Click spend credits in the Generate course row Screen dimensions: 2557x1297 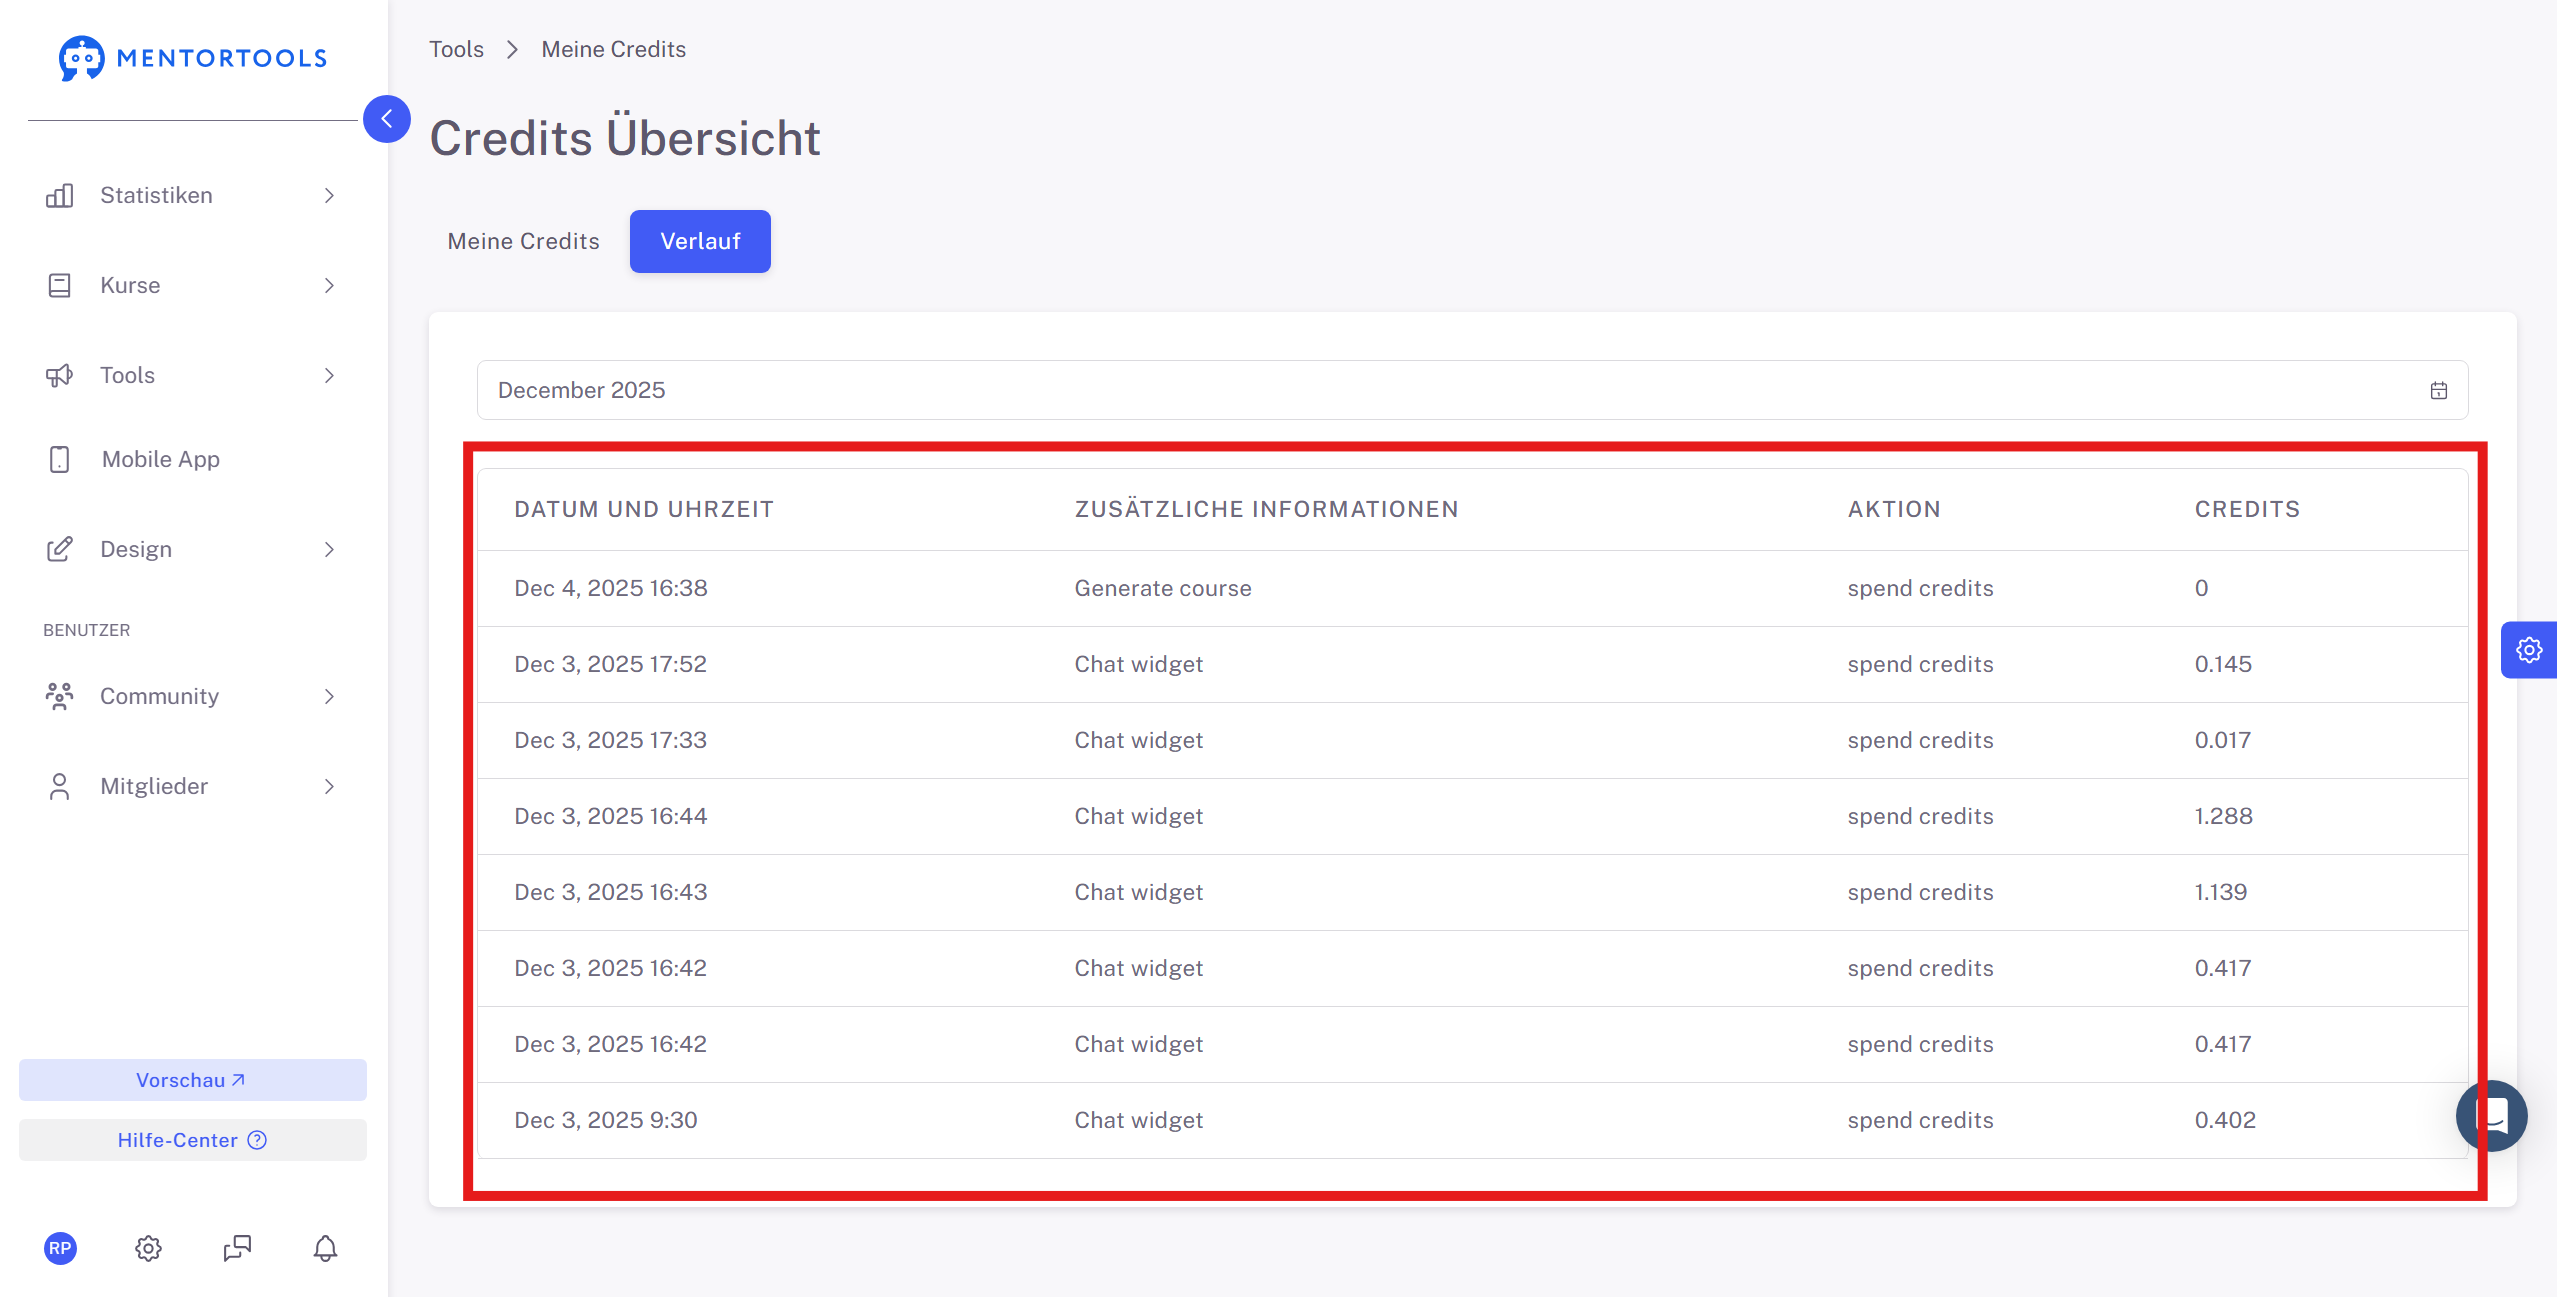click(1920, 588)
